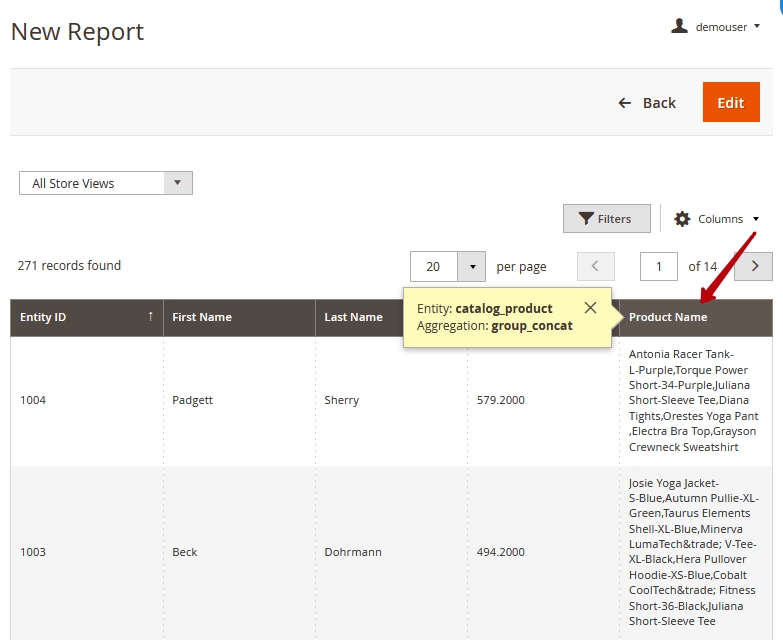Go to previous page with left chevron
Image resolution: width=783 pixels, height=640 pixels.
click(596, 266)
